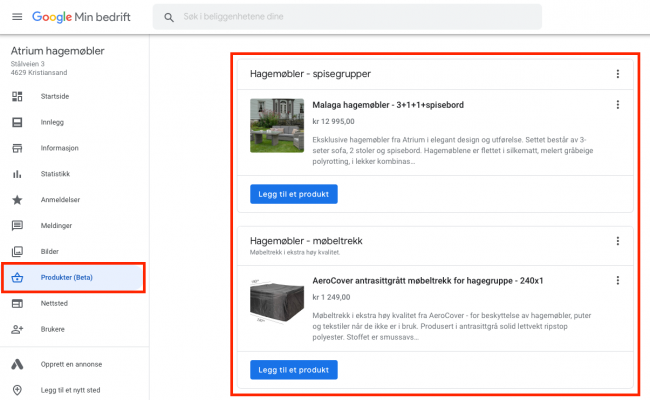The height and width of the screenshot is (400, 650).
Task: Click Atrium hagemøbler business name
Action: point(58,51)
